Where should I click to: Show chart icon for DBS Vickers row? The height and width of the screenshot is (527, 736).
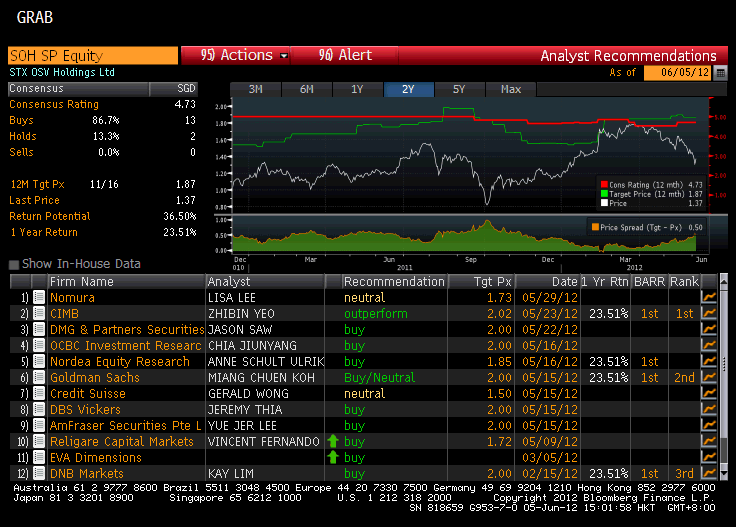pos(709,409)
